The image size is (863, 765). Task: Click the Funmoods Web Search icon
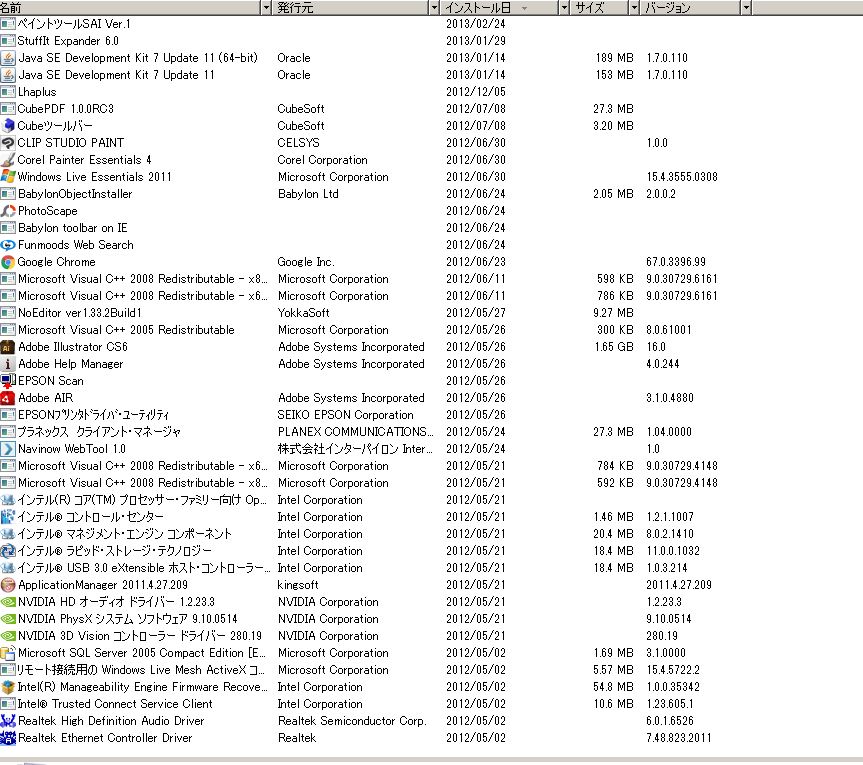[x=8, y=245]
